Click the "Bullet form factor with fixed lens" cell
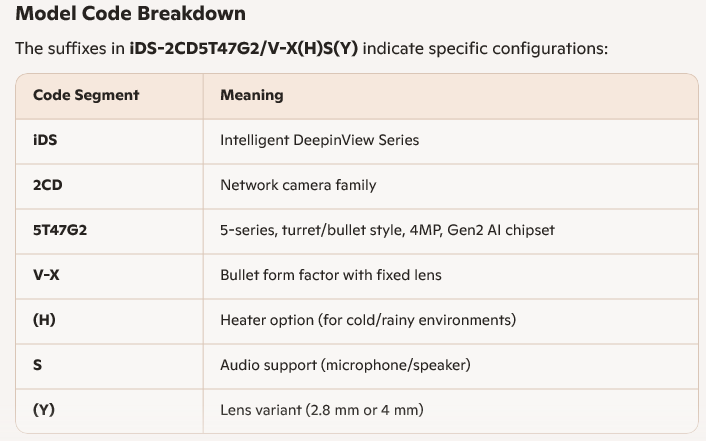This screenshot has height=441, width=706. click(x=331, y=275)
